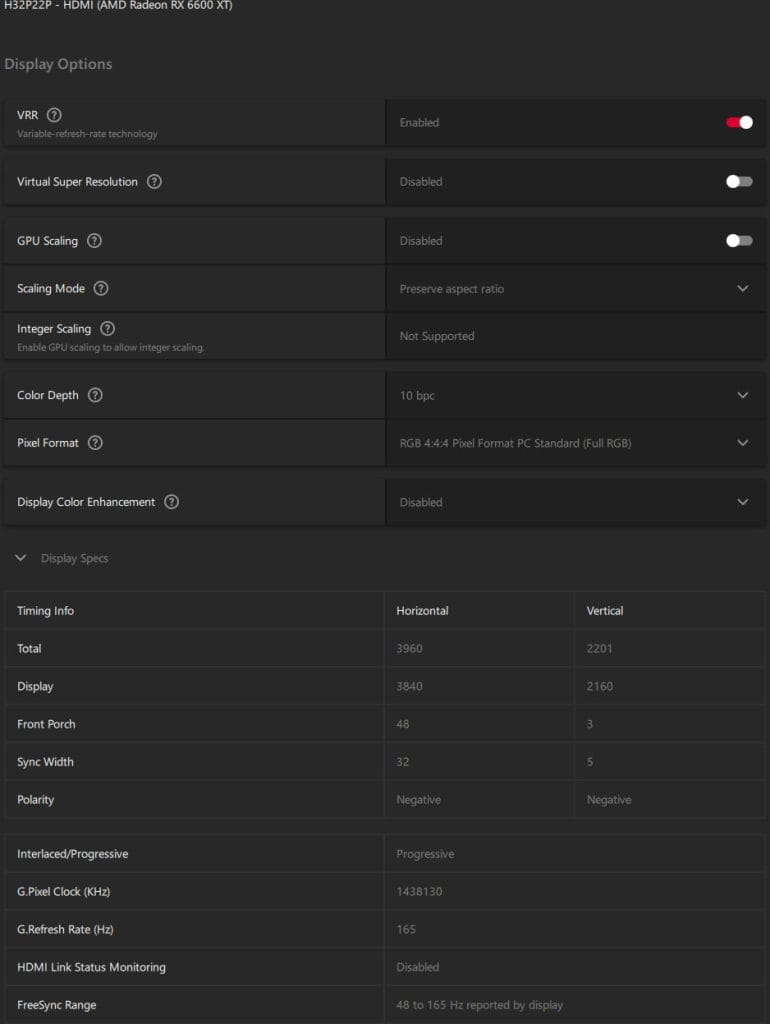The image size is (770, 1024).
Task: Disable the VRR toggle switch
Action: 739,123
